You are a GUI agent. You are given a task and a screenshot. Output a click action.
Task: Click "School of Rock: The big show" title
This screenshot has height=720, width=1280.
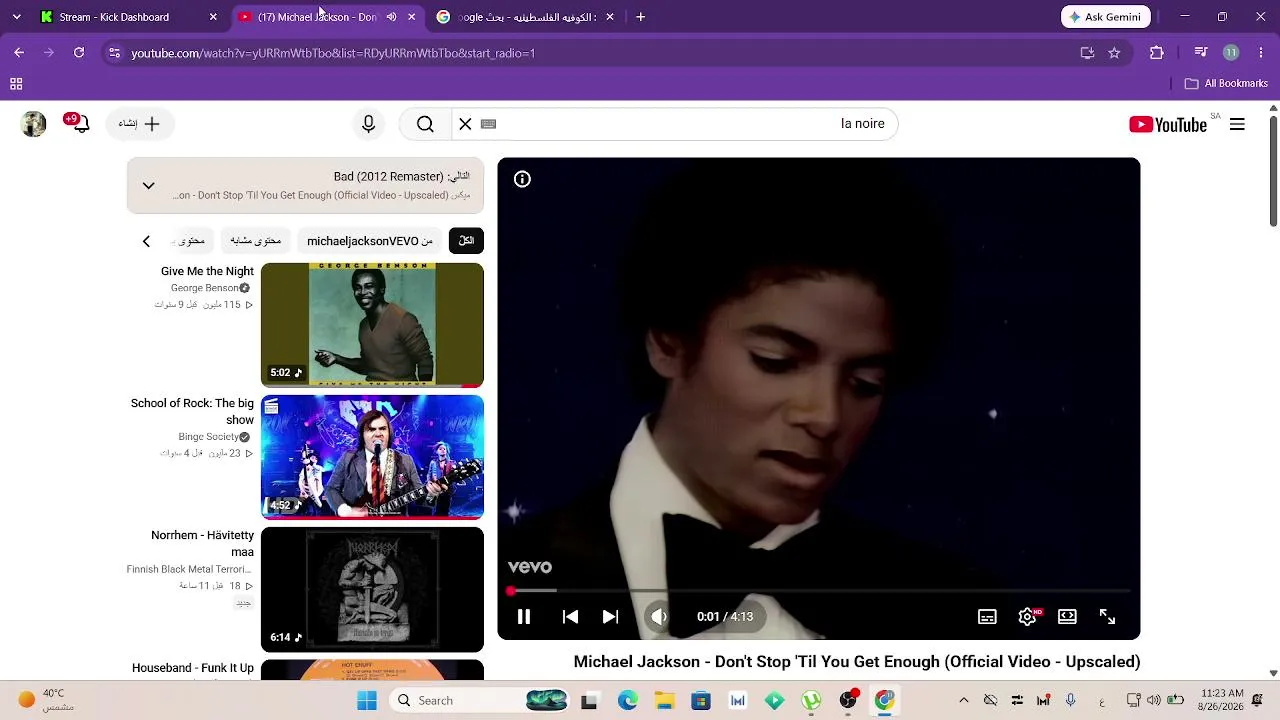[192, 411]
